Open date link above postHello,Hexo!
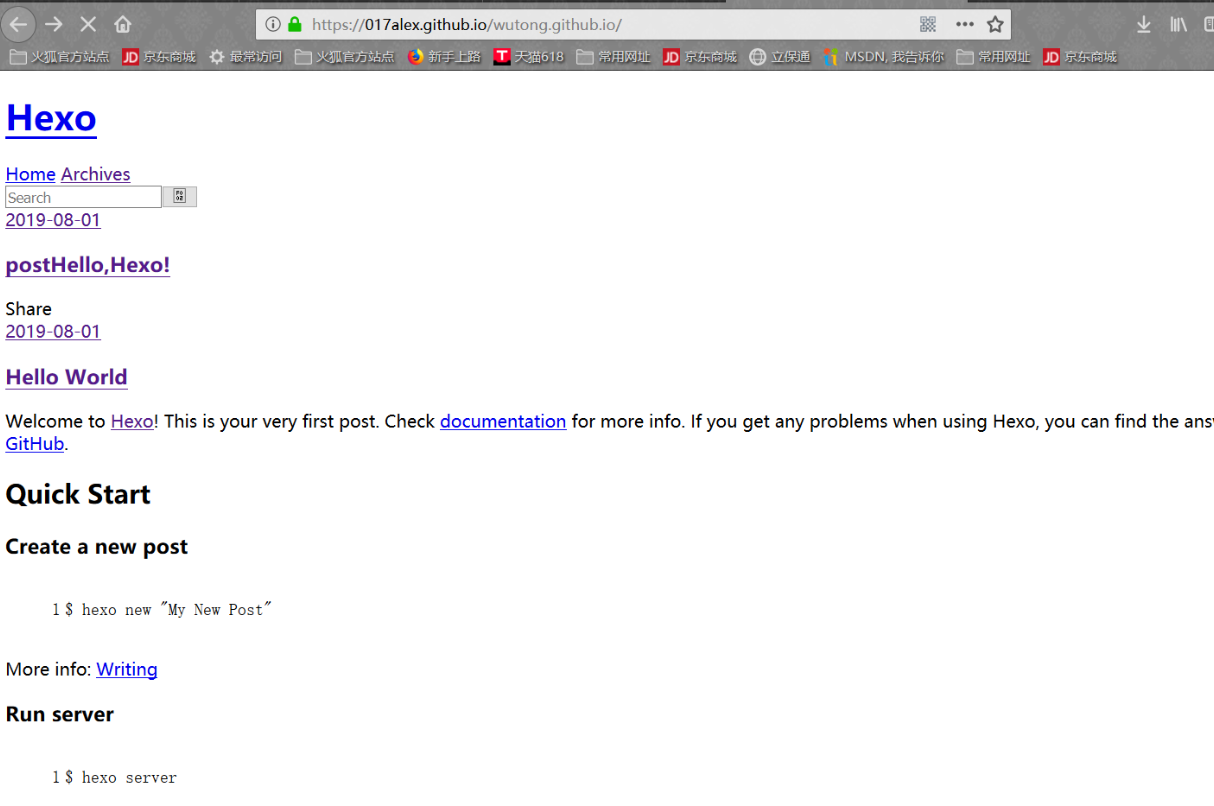Screen dimensions: 1214x806 pyautogui.click(x=53, y=220)
